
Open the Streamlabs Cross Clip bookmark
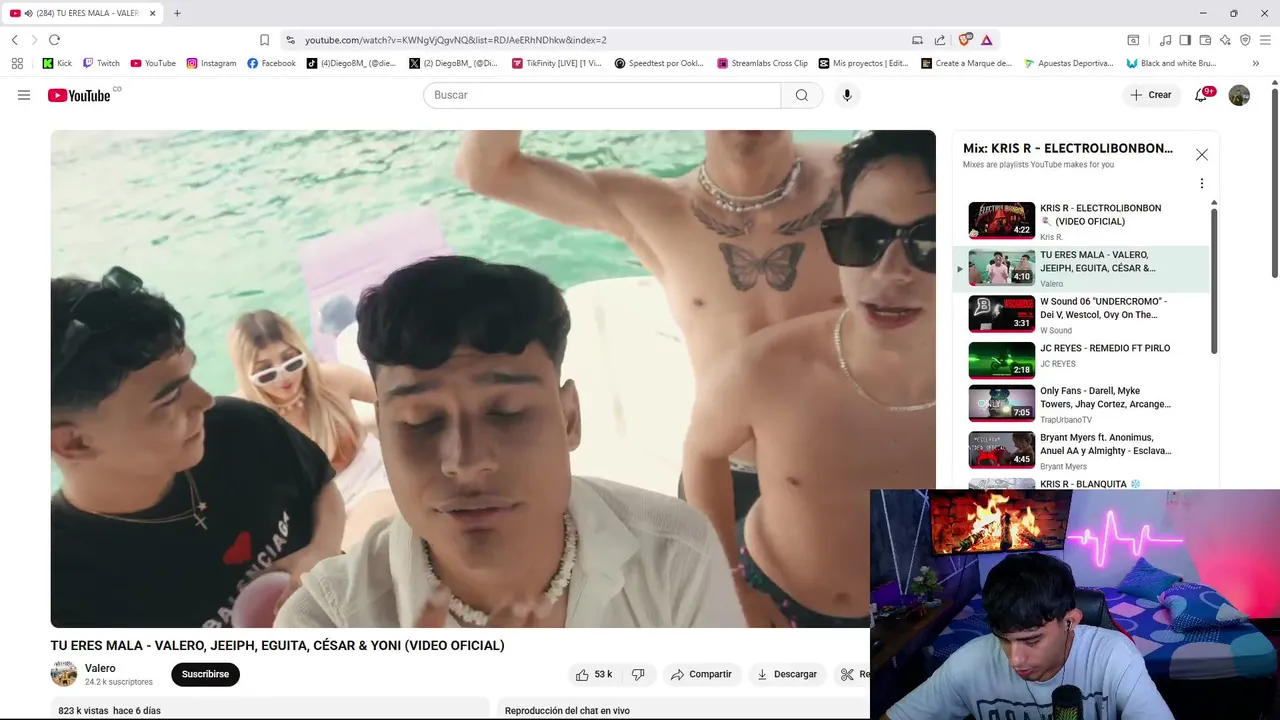pyautogui.click(x=762, y=63)
